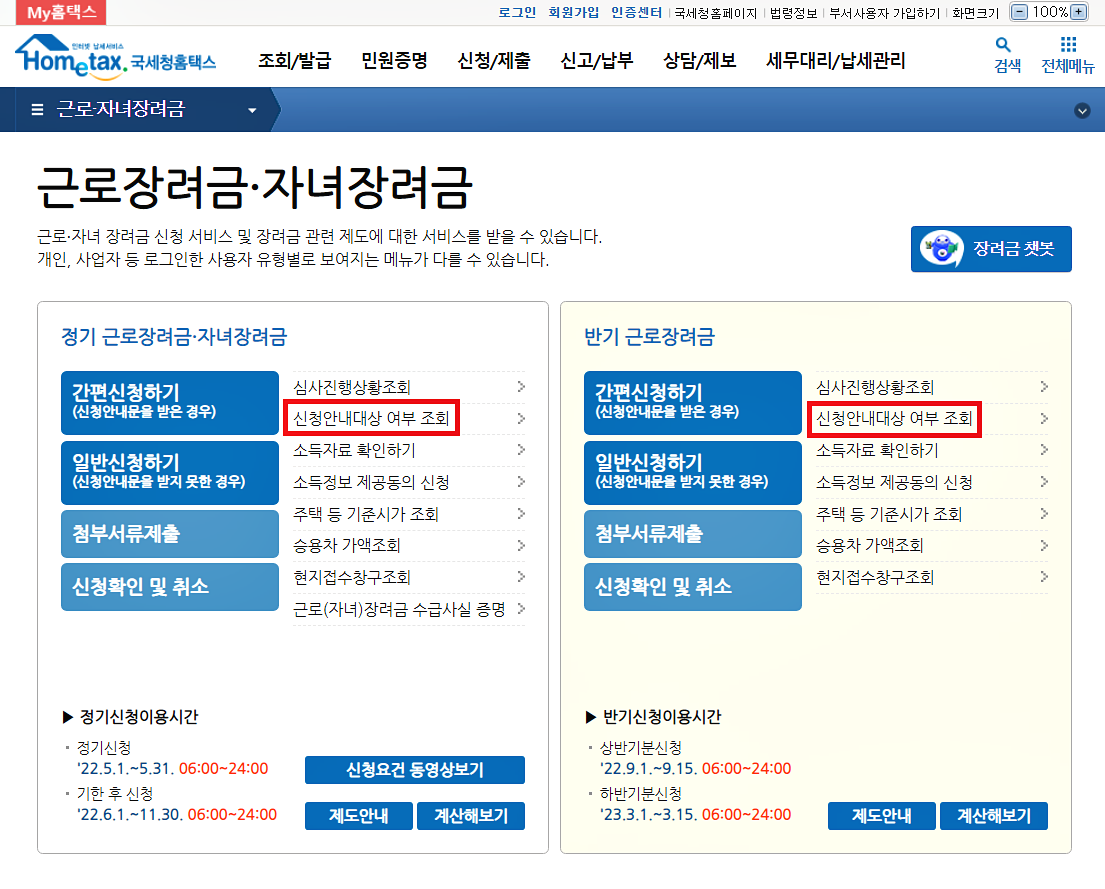Click 제도안내 in the 반기 panel
Screen dimensions: 1105x889
(x=882, y=816)
